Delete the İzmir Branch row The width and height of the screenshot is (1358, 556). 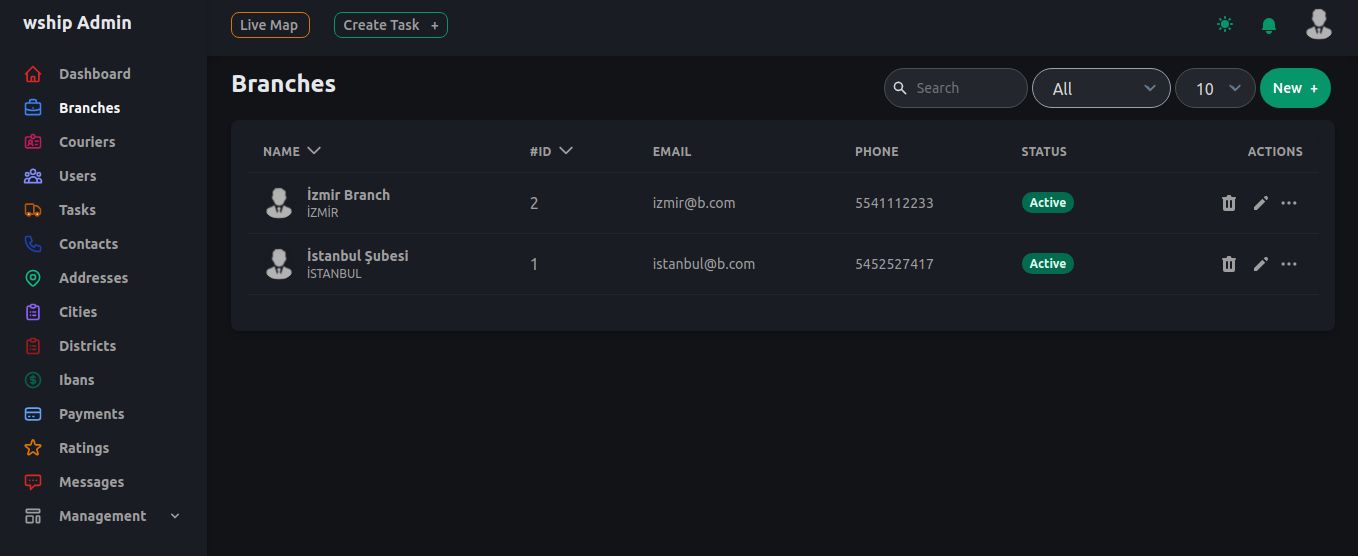(1229, 203)
